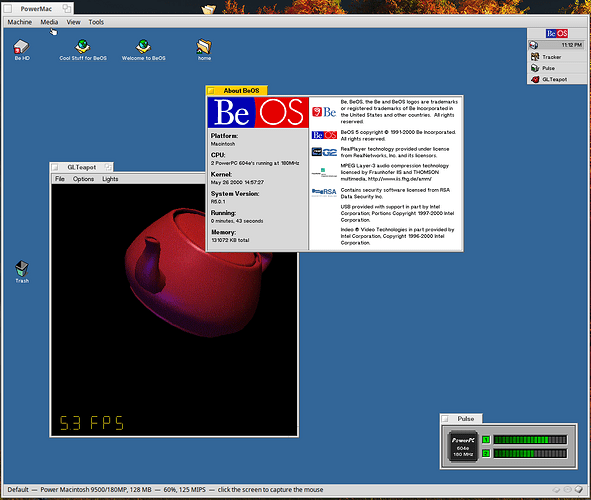Switch to GLTeapot in Deskbar

[557, 80]
